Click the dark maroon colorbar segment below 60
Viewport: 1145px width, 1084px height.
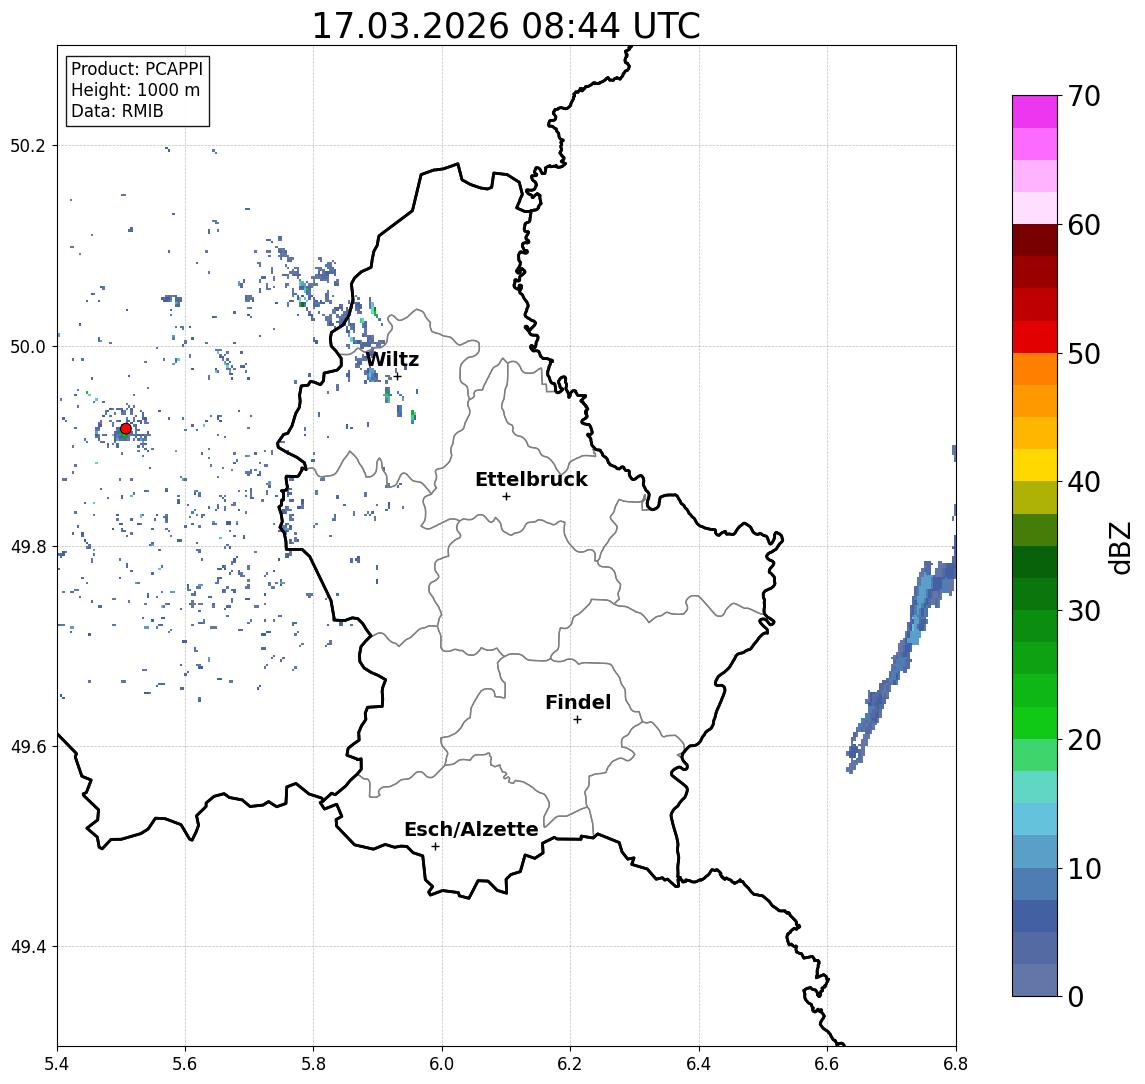[x=1035, y=240]
